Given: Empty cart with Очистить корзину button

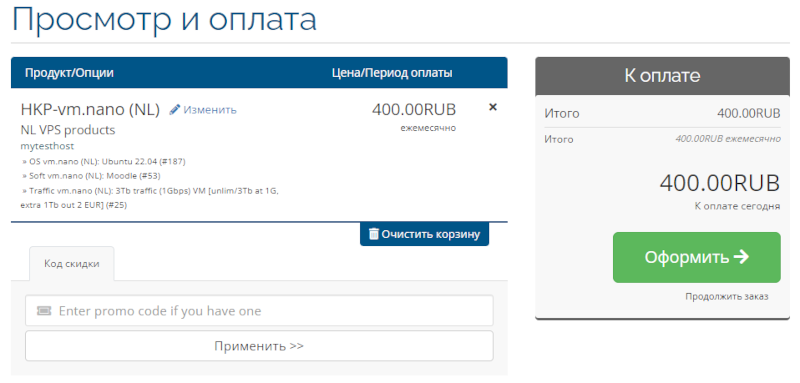Looking at the screenshot, I should pyautogui.click(x=424, y=234).
